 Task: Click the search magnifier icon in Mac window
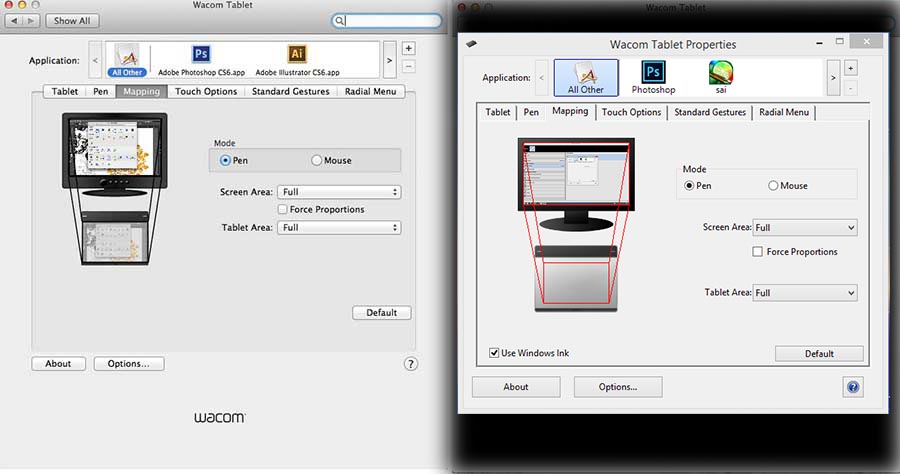pos(339,21)
